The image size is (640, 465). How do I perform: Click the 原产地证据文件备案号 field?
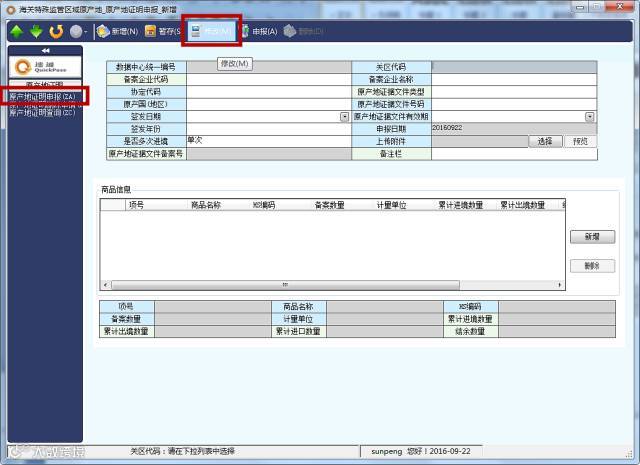pyautogui.click(x=269, y=154)
